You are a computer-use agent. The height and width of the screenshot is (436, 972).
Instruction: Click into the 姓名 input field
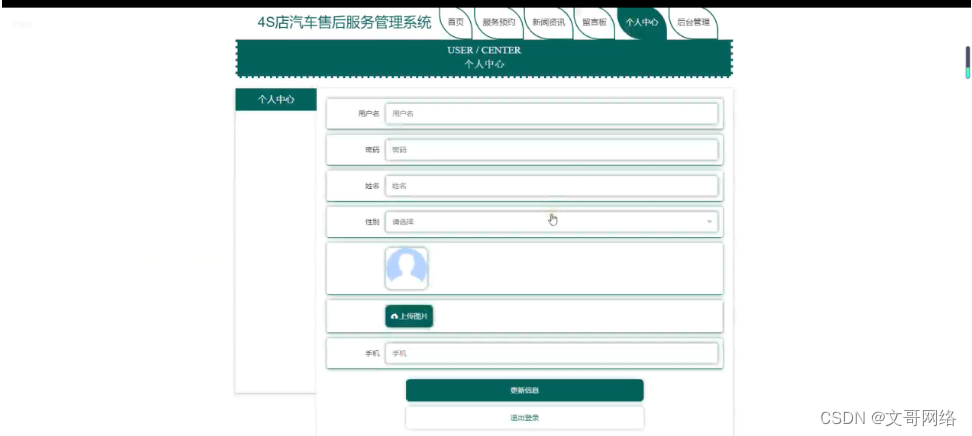coord(551,185)
